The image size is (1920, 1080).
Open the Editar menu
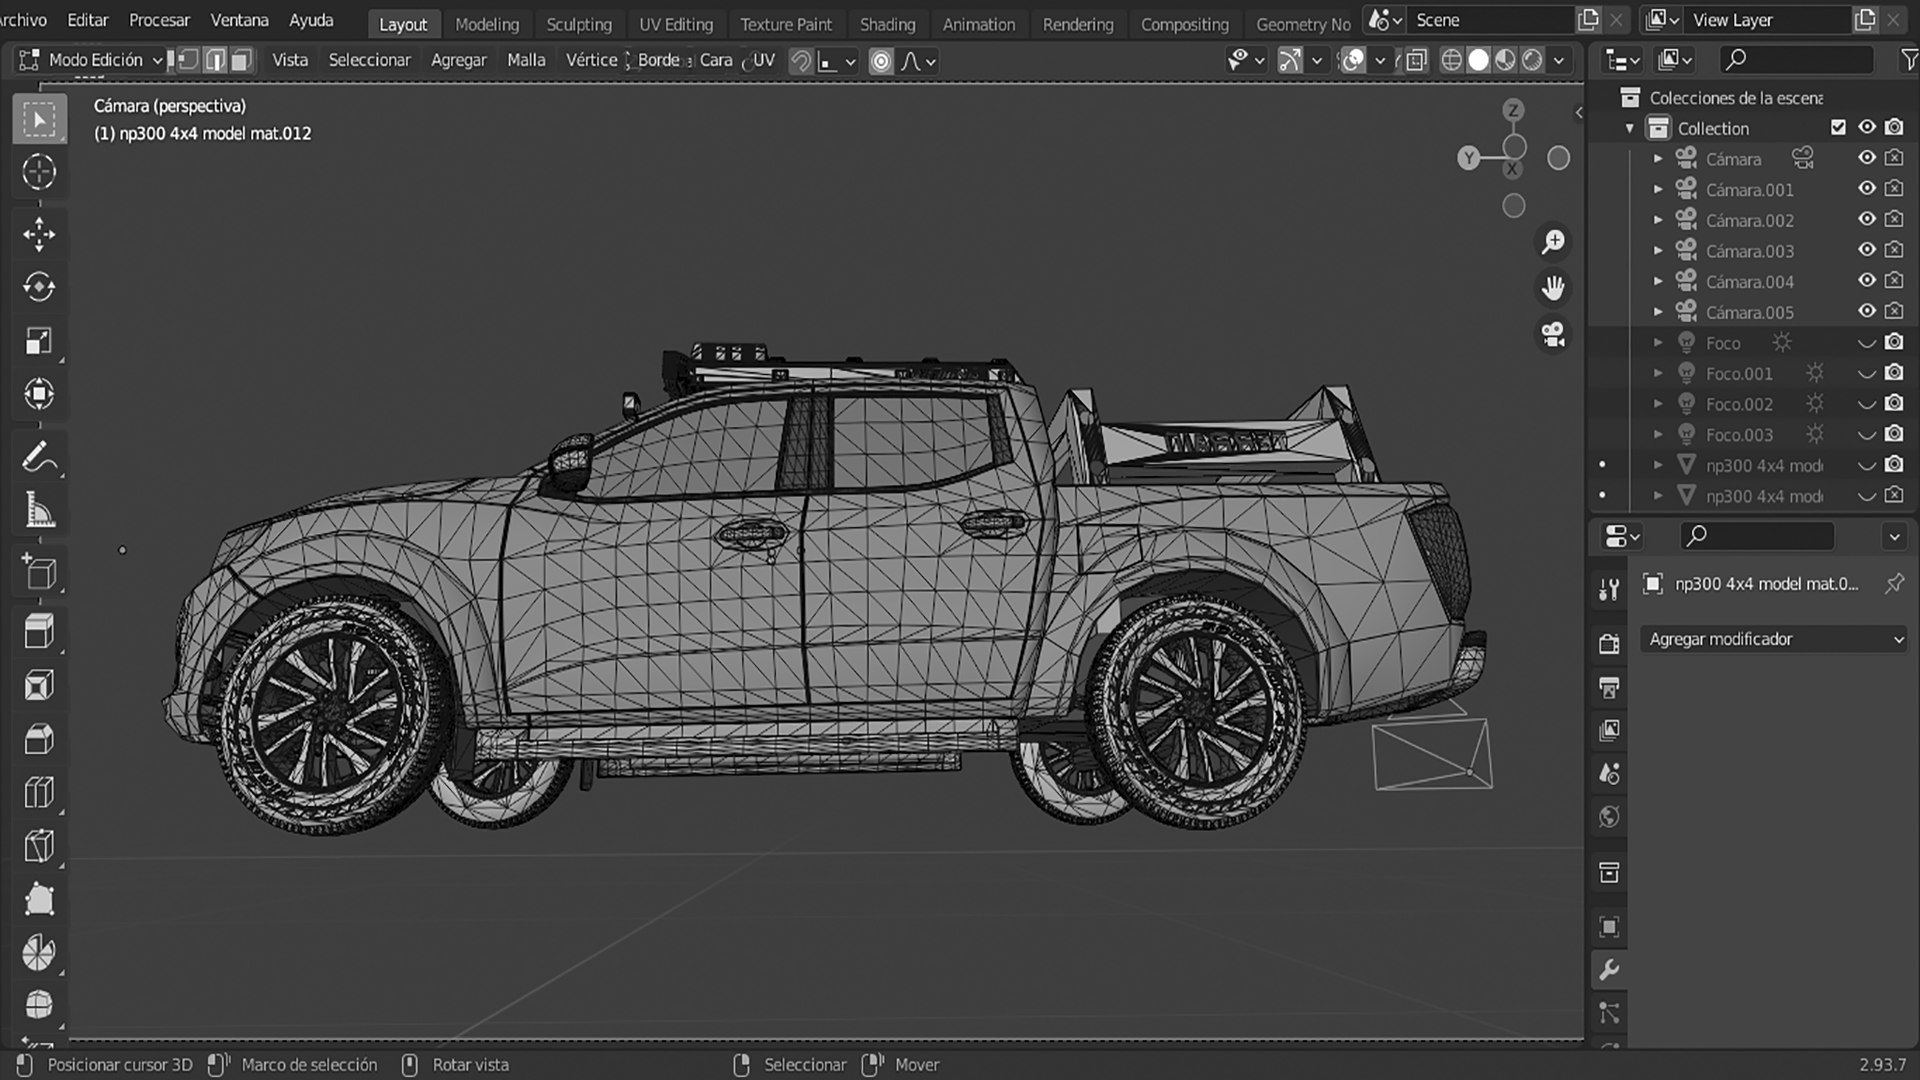click(88, 20)
